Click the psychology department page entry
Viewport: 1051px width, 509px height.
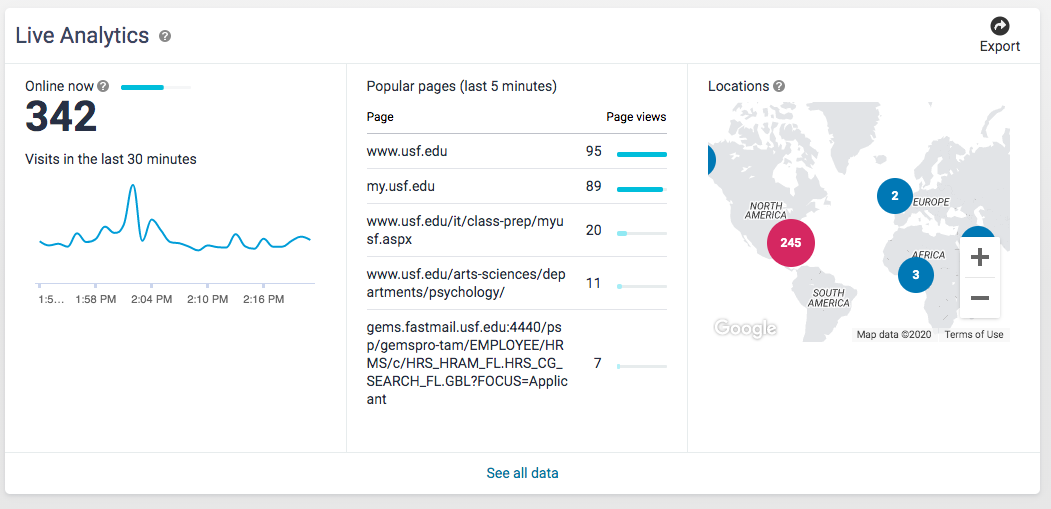point(464,283)
